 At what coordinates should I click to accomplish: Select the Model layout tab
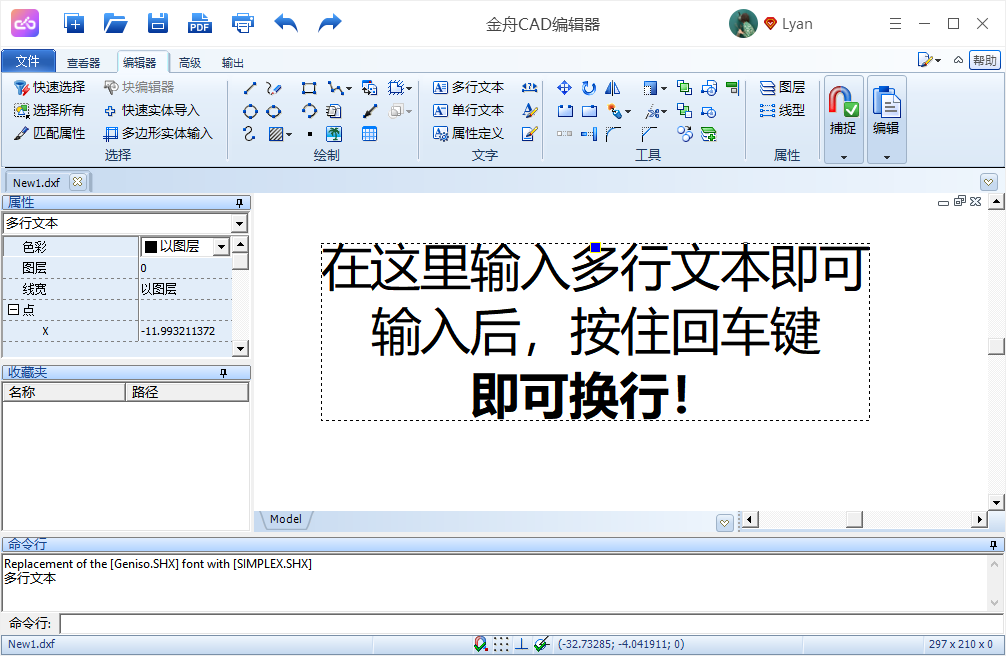tap(286, 519)
